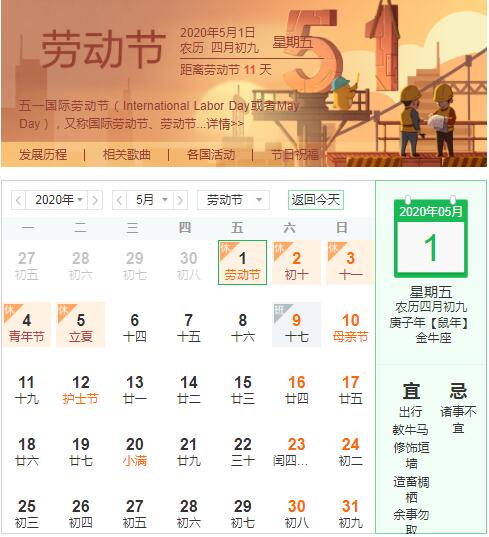Select May 4 青年节 date cell

27,325
